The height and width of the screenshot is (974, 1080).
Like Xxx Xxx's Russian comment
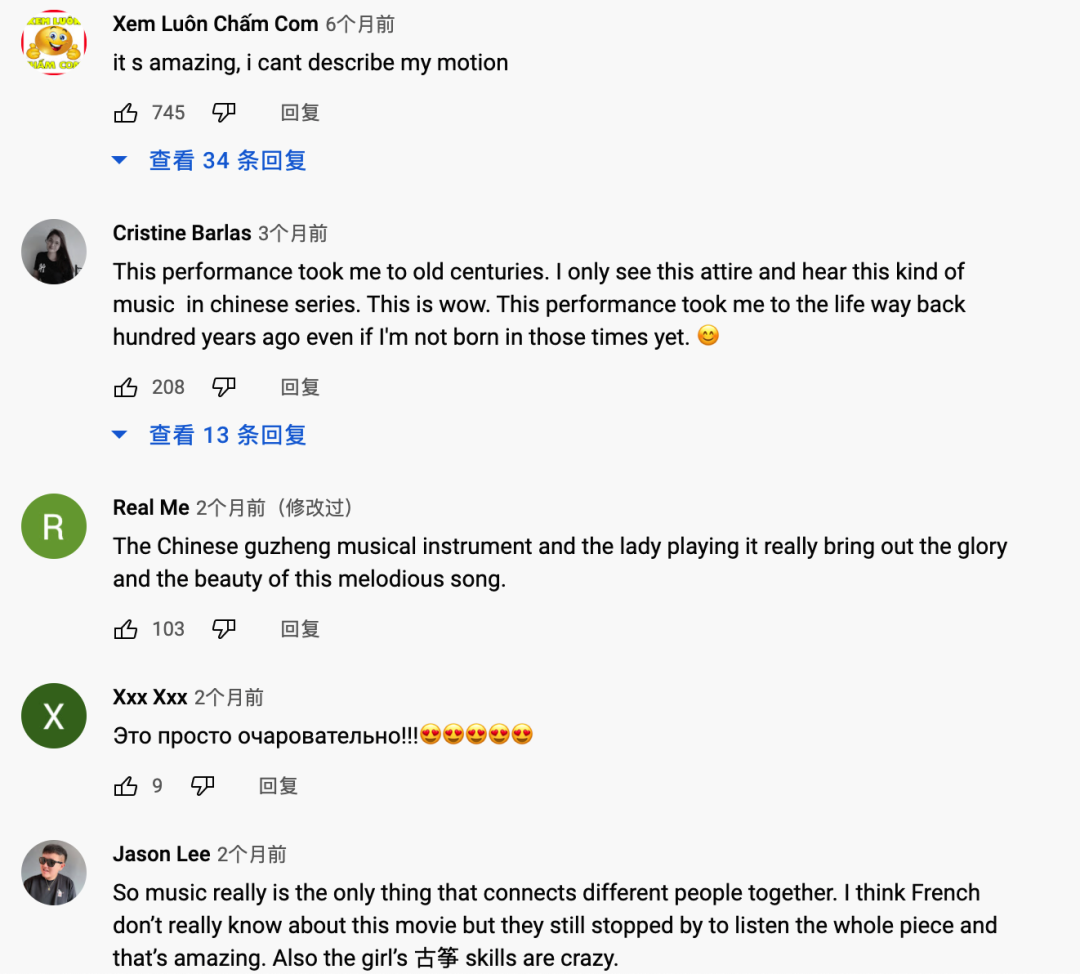(x=126, y=786)
